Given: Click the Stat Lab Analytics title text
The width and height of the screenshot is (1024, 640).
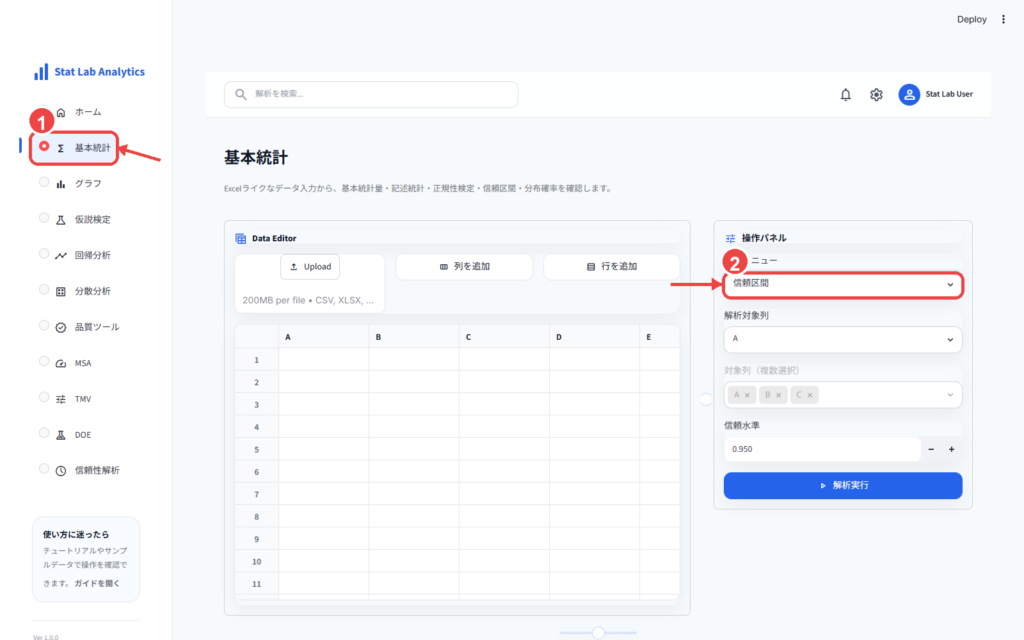Looking at the screenshot, I should (99, 72).
